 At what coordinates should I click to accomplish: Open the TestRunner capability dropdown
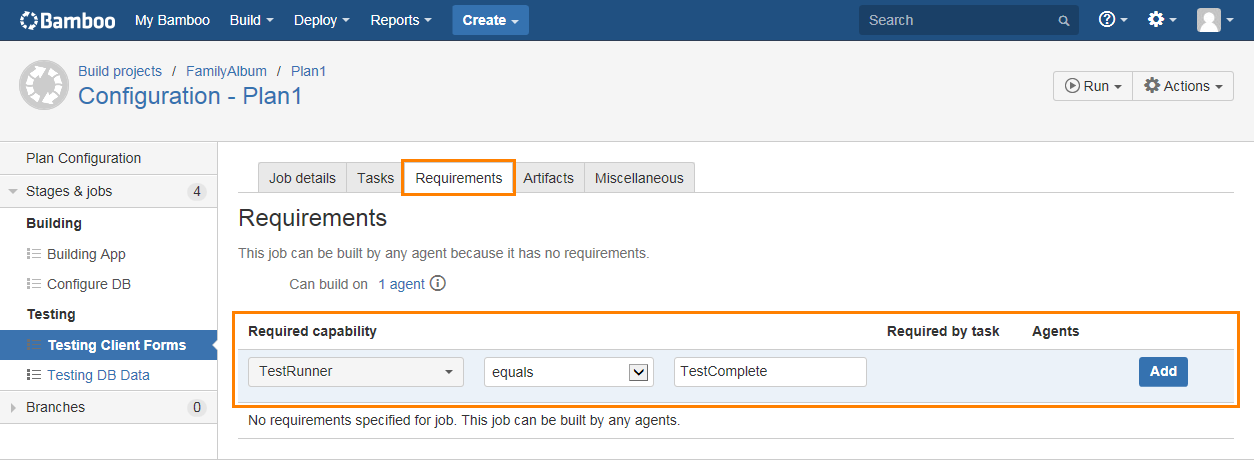coord(355,371)
